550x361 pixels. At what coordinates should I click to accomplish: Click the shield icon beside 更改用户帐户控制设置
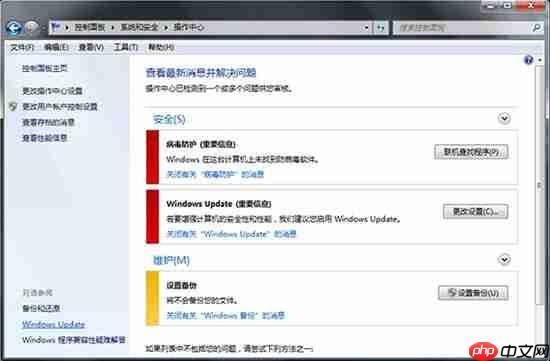13,106
